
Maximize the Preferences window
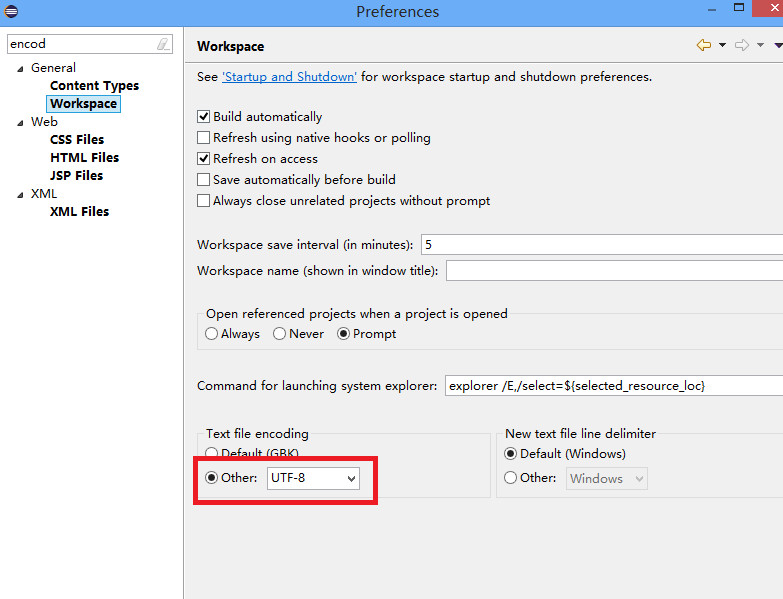point(739,7)
